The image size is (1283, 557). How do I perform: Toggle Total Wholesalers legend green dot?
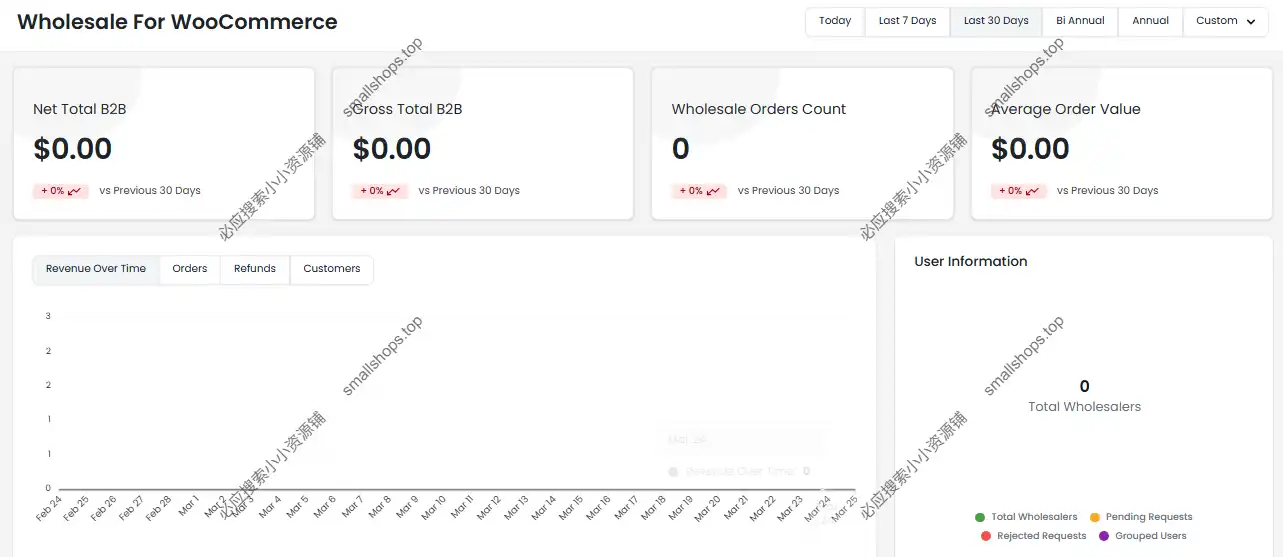pos(980,517)
